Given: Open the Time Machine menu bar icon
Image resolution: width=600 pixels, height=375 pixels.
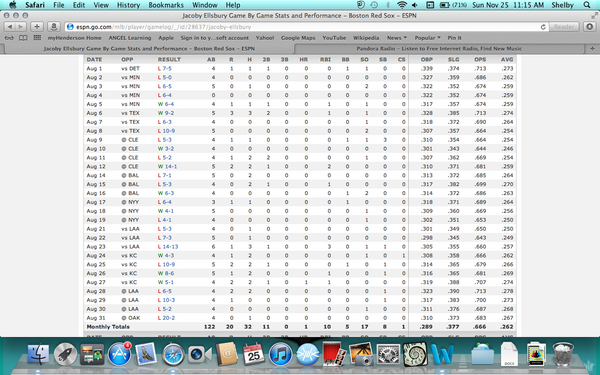Looking at the screenshot, I should [x=374, y=5].
